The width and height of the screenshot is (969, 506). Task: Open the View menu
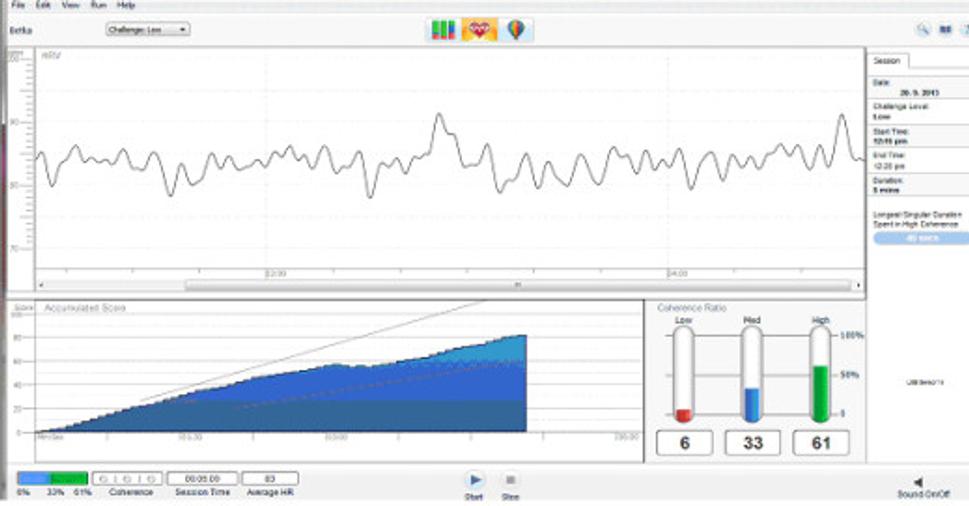pyautogui.click(x=71, y=5)
